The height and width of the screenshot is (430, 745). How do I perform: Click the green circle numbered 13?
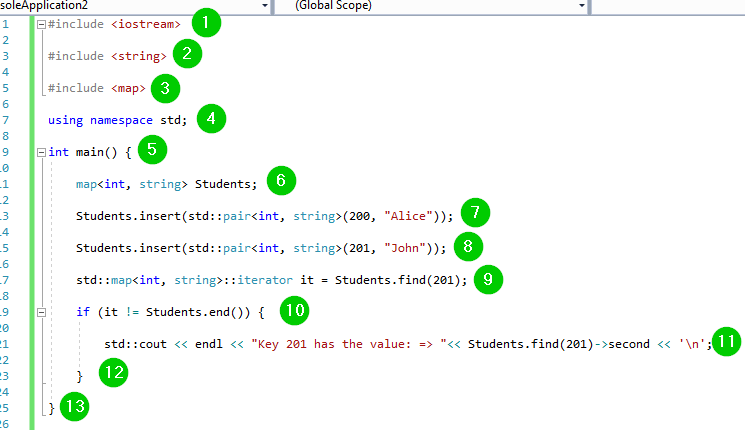[x=74, y=406]
